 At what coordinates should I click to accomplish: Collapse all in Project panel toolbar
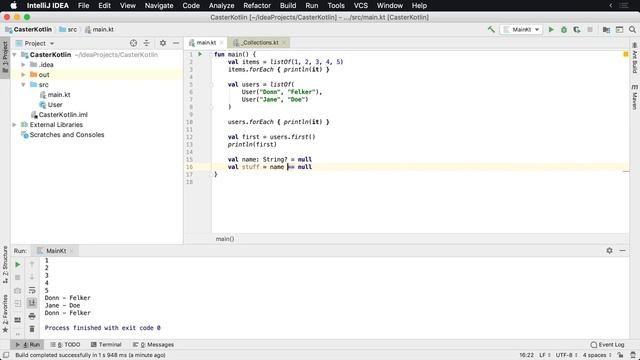click(147, 43)
